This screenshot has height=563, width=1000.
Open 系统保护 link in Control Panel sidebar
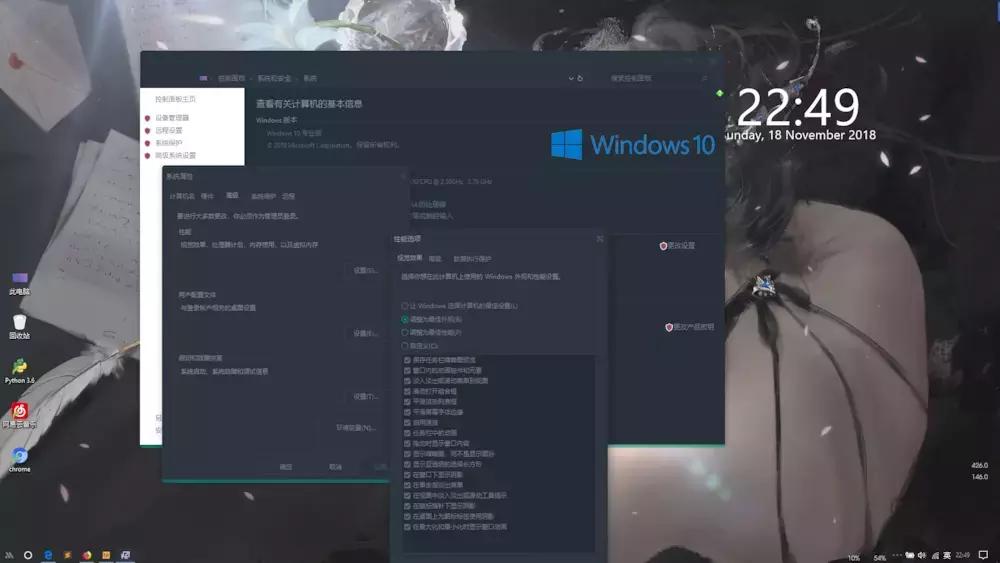pos(169,143)
